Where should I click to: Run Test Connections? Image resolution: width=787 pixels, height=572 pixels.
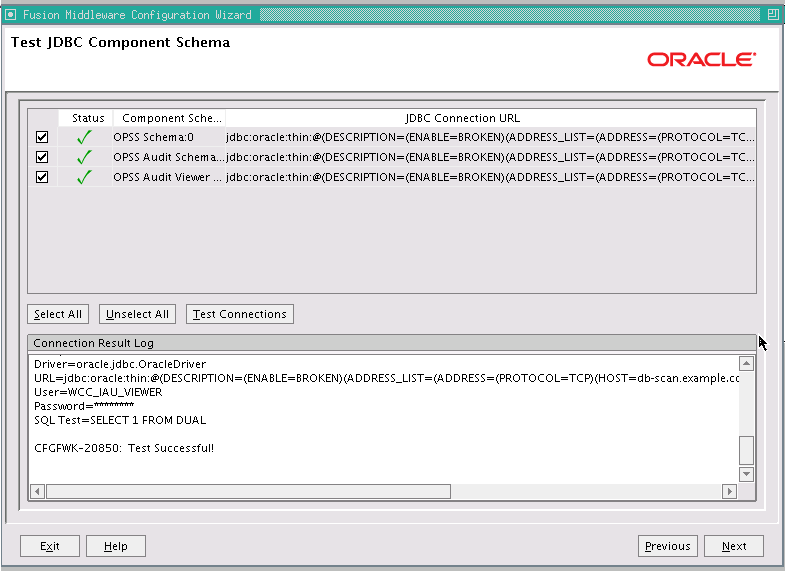pos(239,314)
